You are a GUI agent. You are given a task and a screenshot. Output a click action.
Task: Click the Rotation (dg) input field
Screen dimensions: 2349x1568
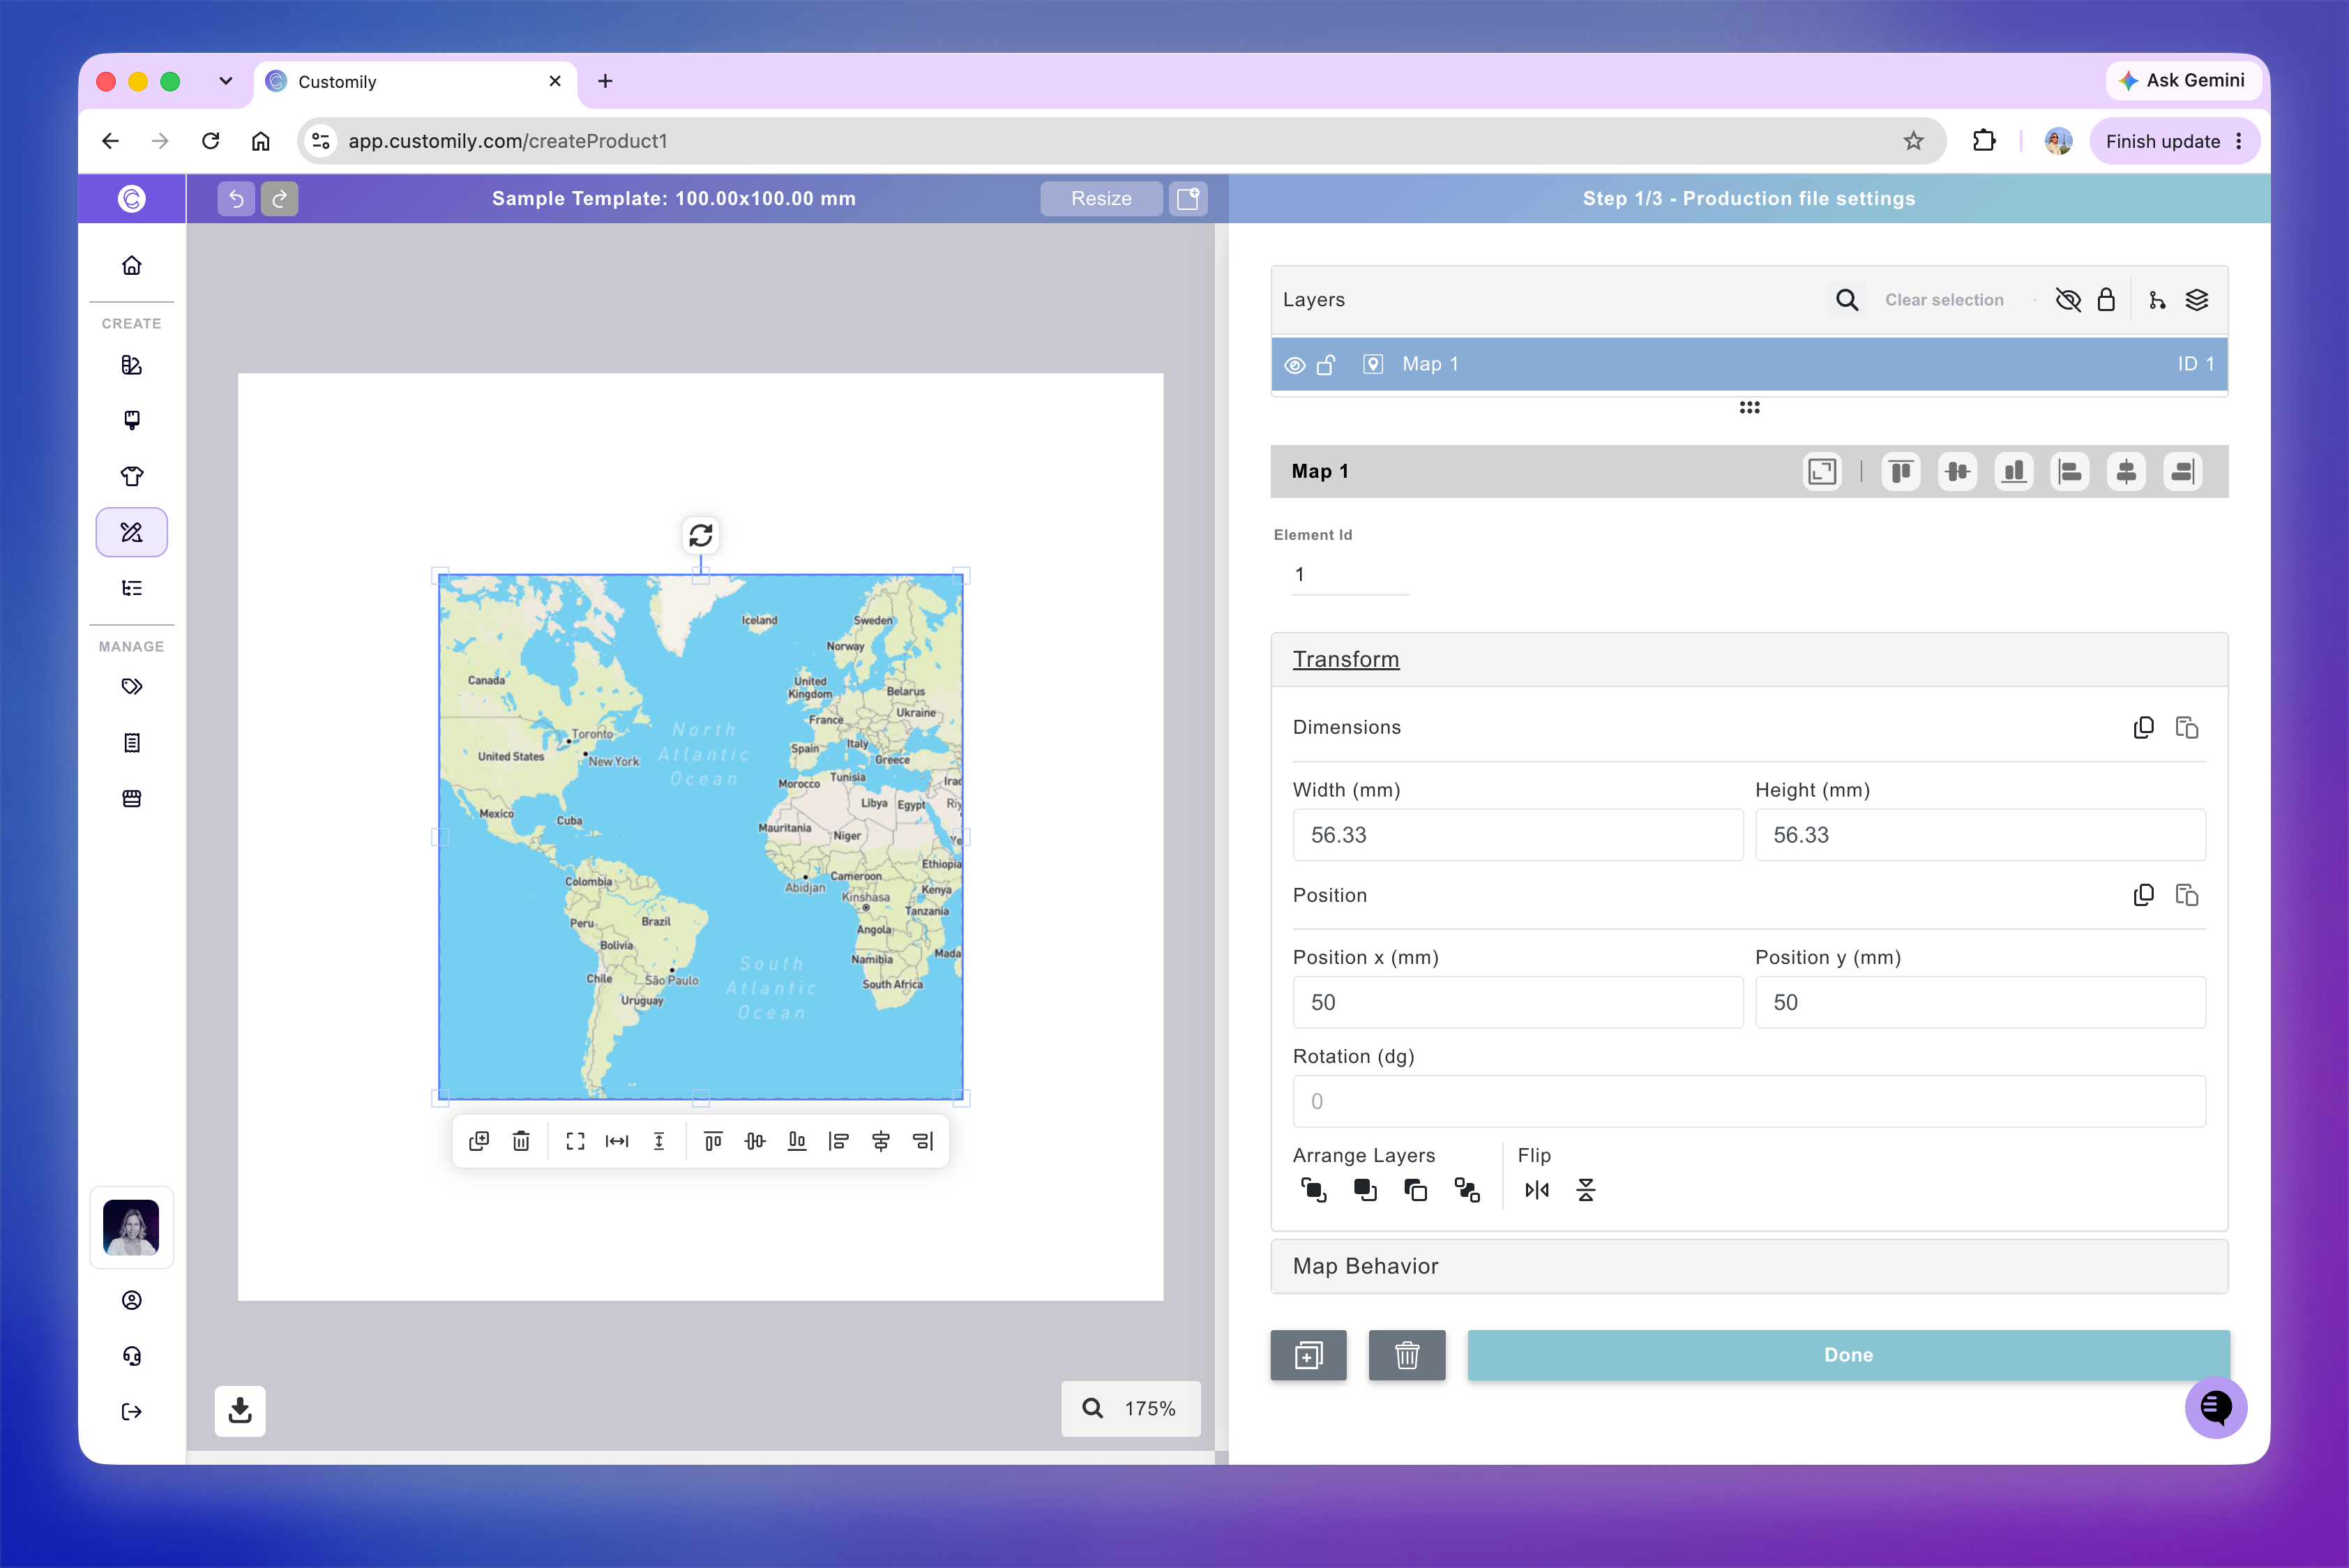click(x=1749, y=1101)
